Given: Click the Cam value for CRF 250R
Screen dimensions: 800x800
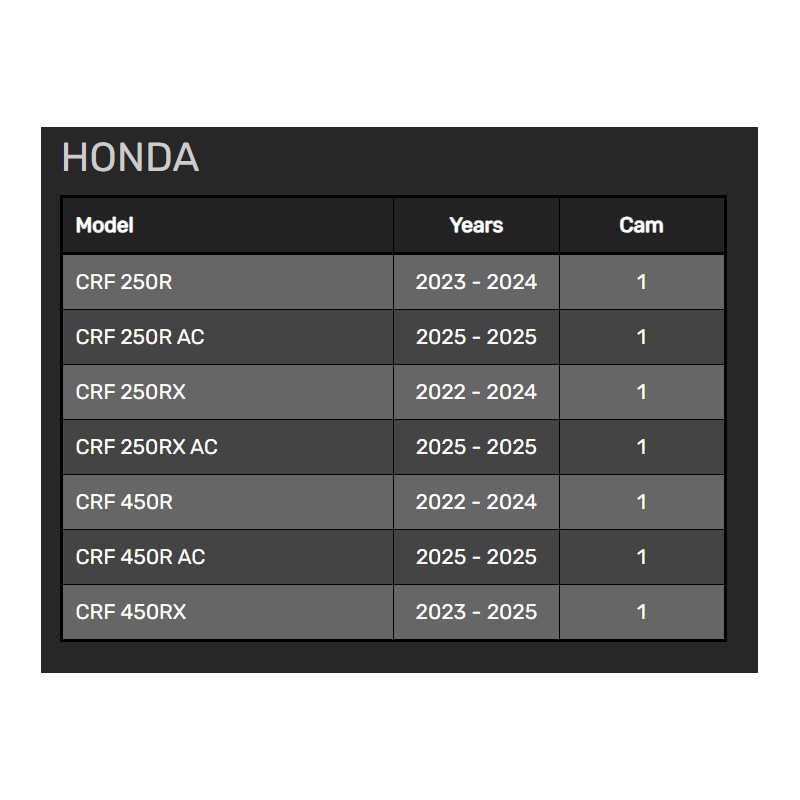Looking at the screenshot, I should [641, 282].
